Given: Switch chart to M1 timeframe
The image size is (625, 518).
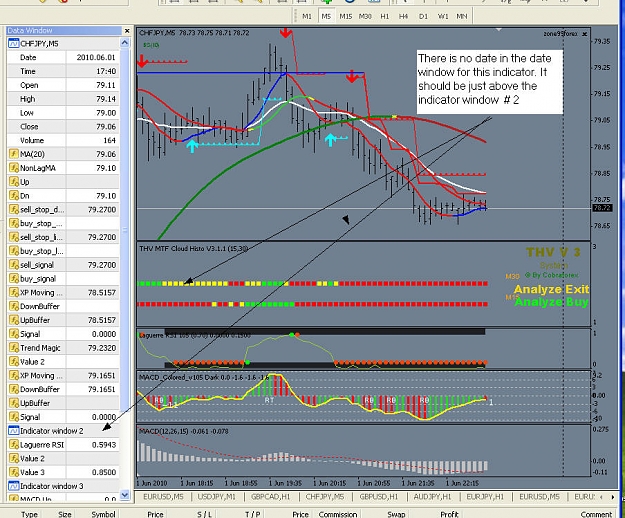Looking at the screenshot, I should 307,16.
